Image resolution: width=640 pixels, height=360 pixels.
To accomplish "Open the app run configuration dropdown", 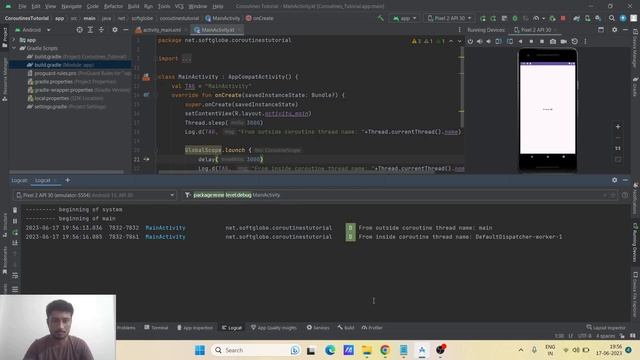I will pyautogui.click(x=404, y=18).
